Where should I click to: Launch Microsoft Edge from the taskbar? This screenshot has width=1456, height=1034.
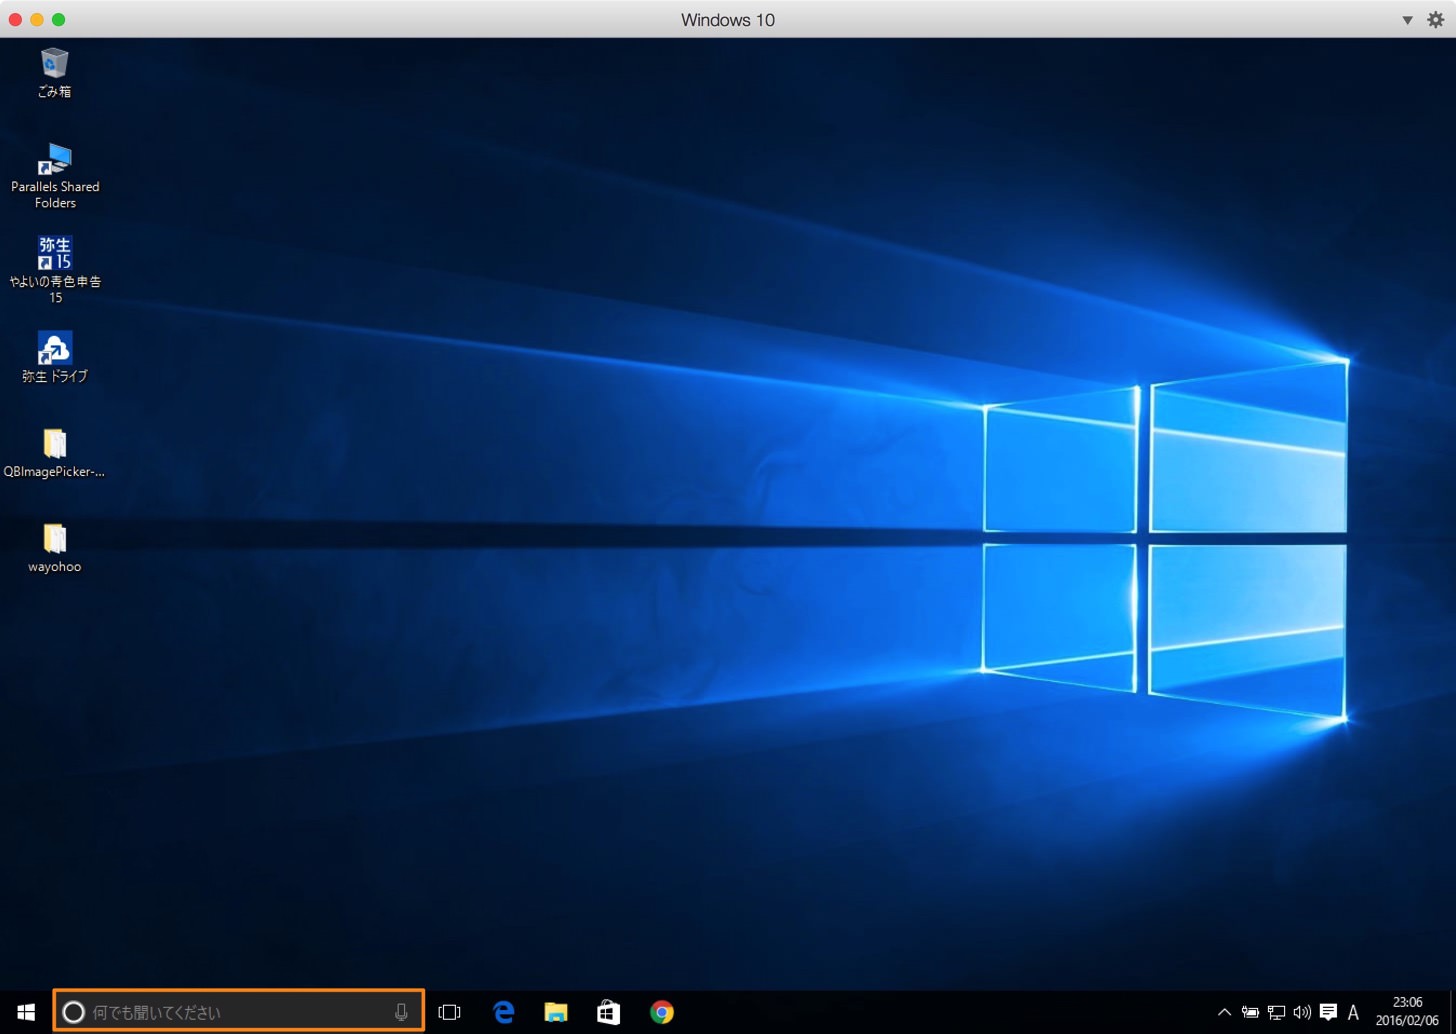click(x=503, y=1012)
